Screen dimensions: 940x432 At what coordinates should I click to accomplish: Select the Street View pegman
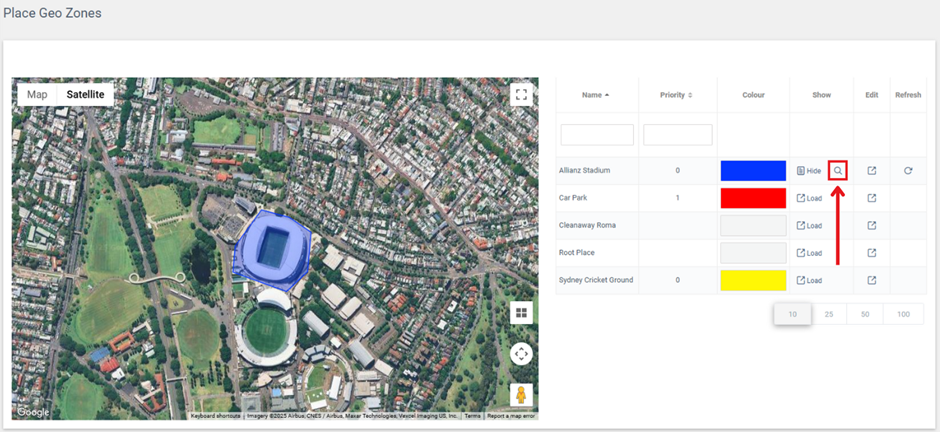click(x=521, y=395)
